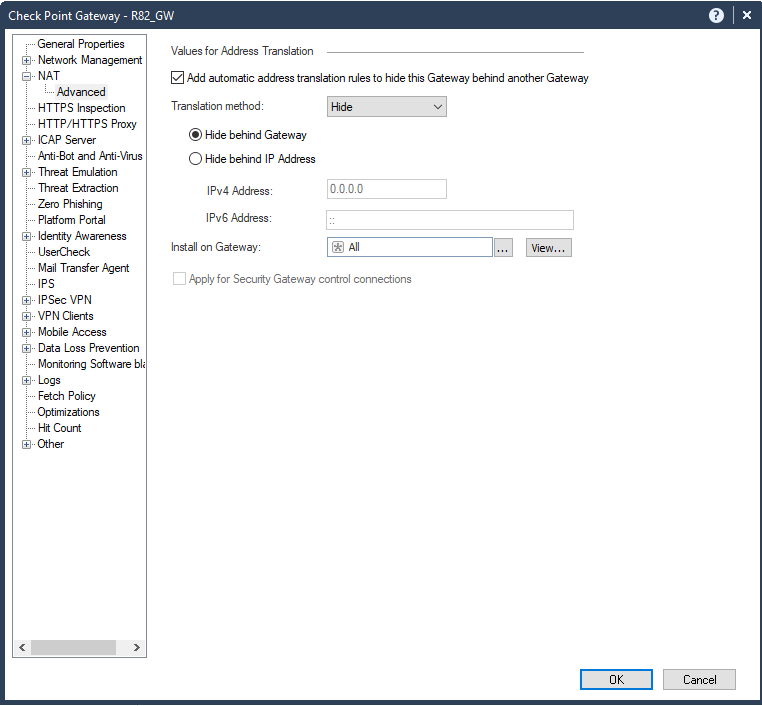Open IPS settings page
This screenshot has width=762, height=706.
(x=46, y=284)
